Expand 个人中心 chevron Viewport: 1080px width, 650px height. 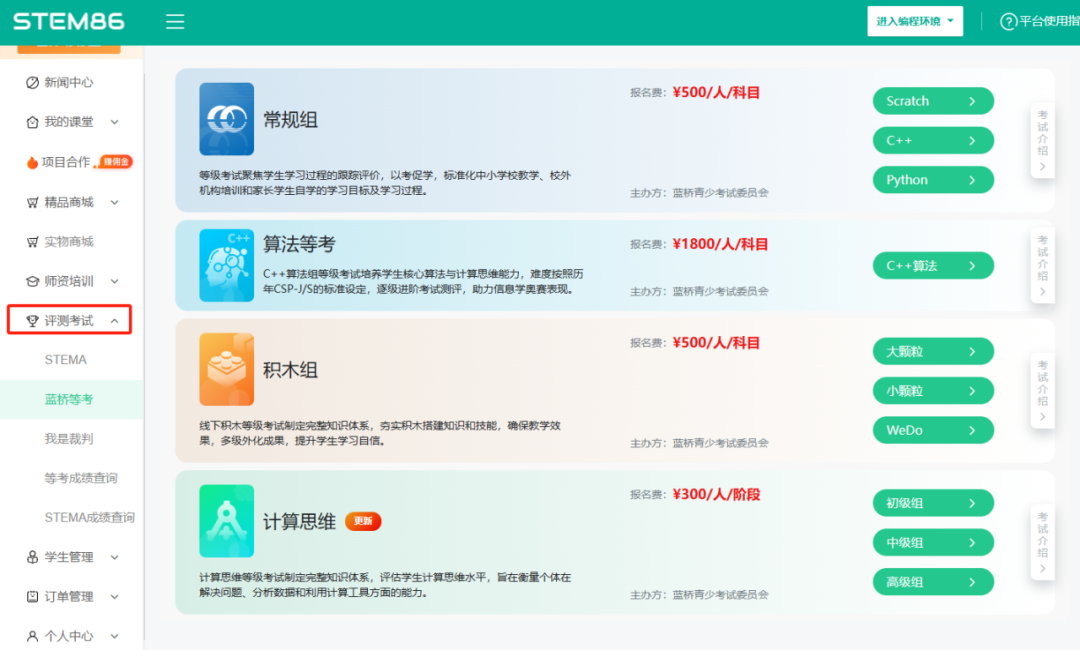pyautogui.click(x=114, y=636)
